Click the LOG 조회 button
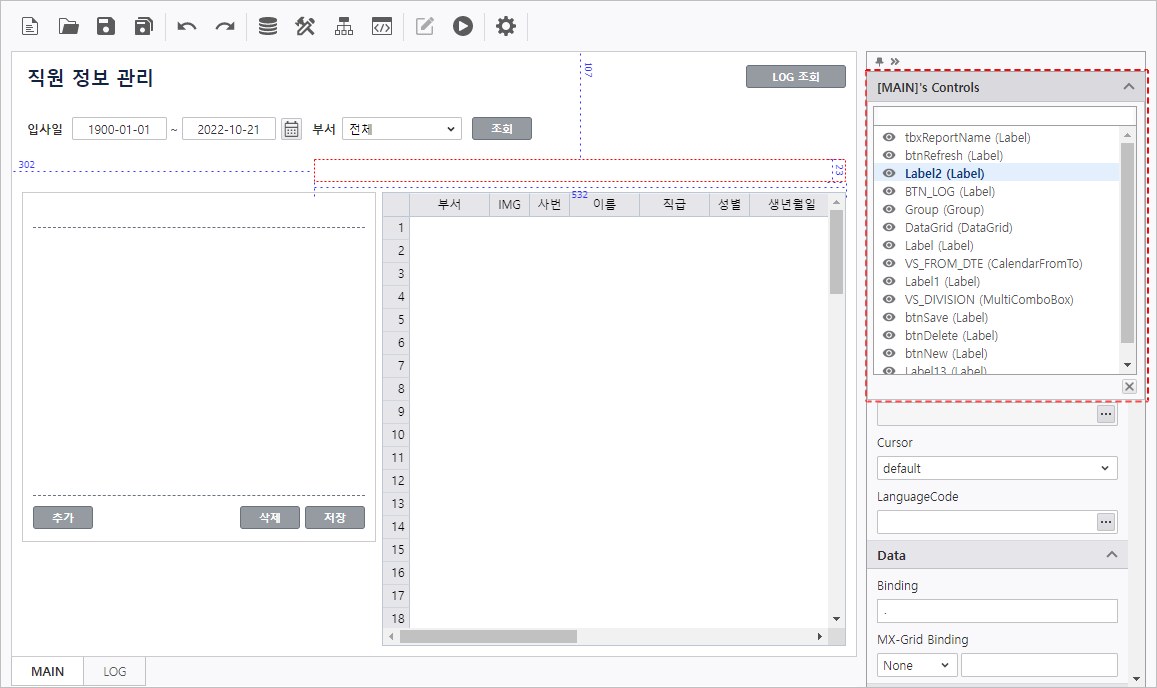Viewport: 1157px width, 688px height. tap(795, 77)
